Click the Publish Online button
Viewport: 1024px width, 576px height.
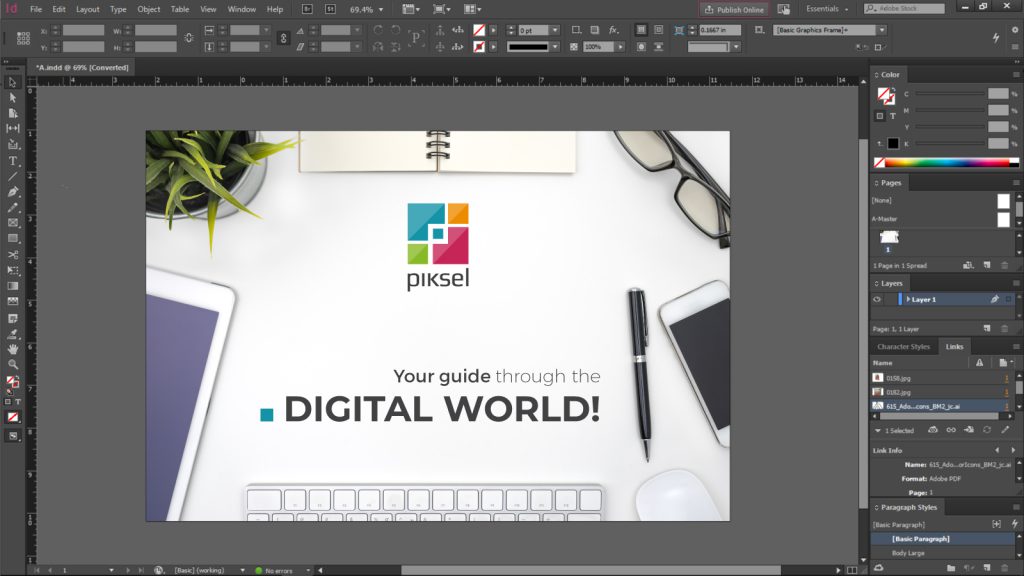[x=734, y=9]
